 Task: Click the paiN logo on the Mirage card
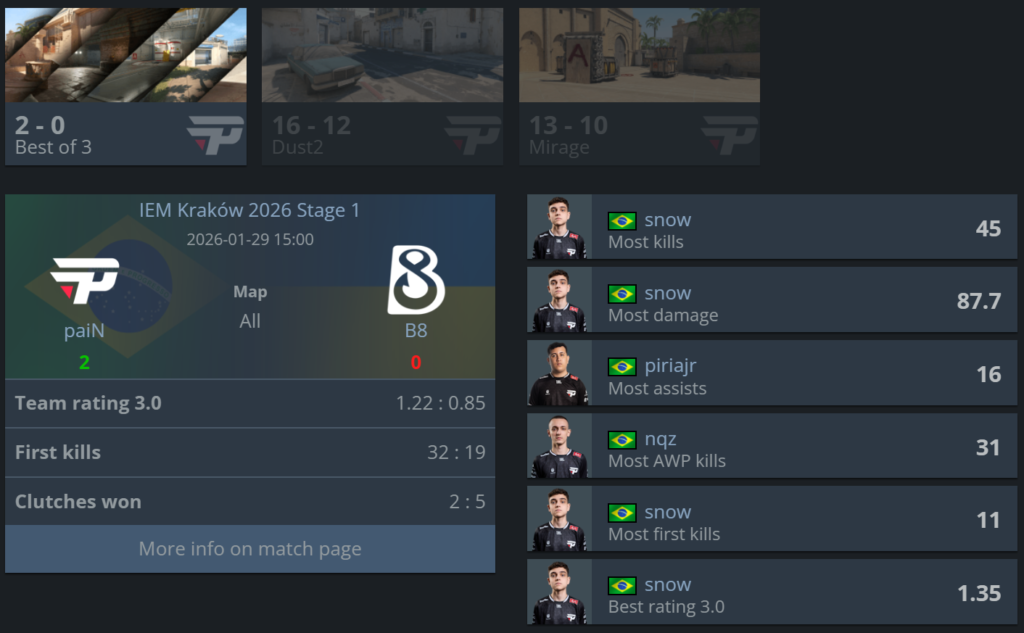pyautogui.click(x=729, y=135)
